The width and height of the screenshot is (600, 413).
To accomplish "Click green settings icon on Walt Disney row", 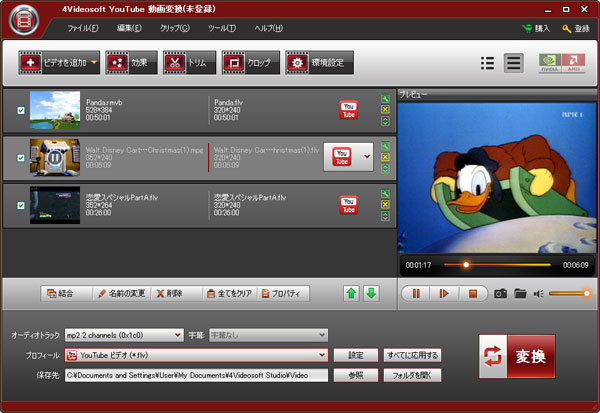I will [385, 146].
